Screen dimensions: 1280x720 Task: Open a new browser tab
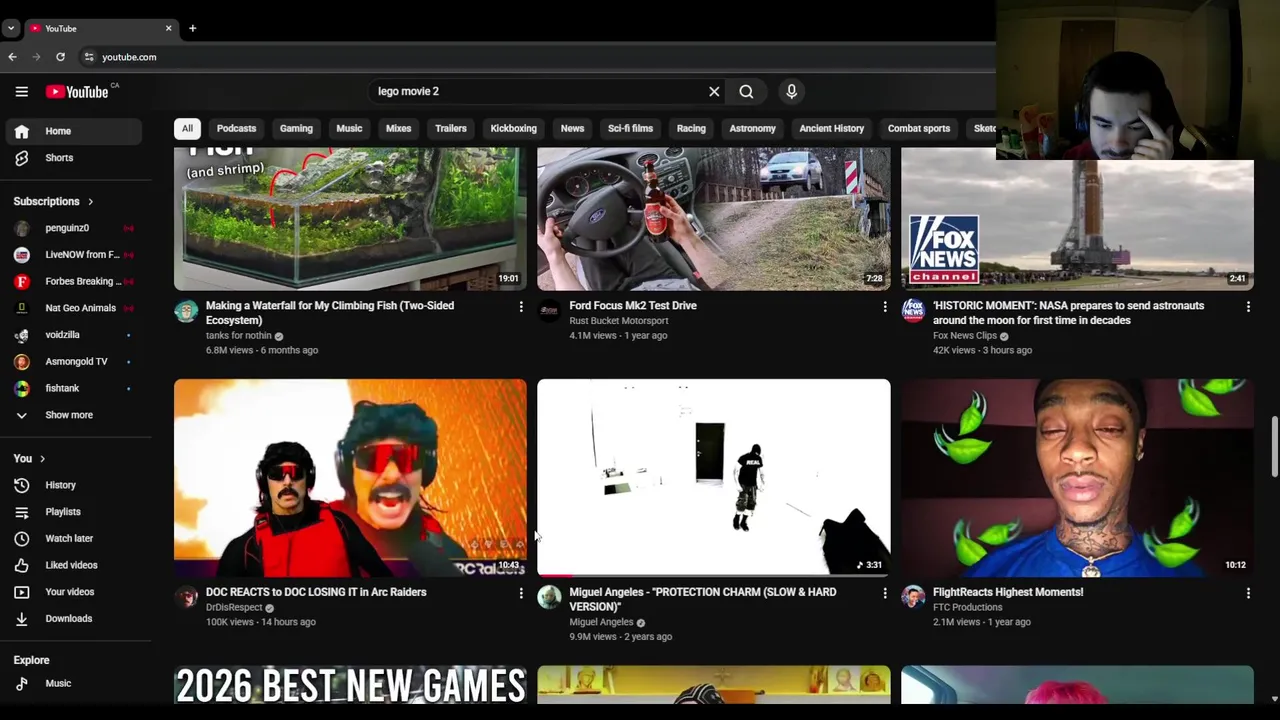point(192,28)
